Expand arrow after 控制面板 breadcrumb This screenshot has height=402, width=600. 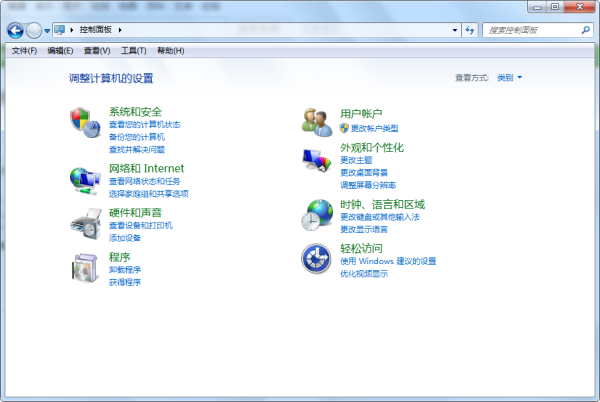click(120, 30)
